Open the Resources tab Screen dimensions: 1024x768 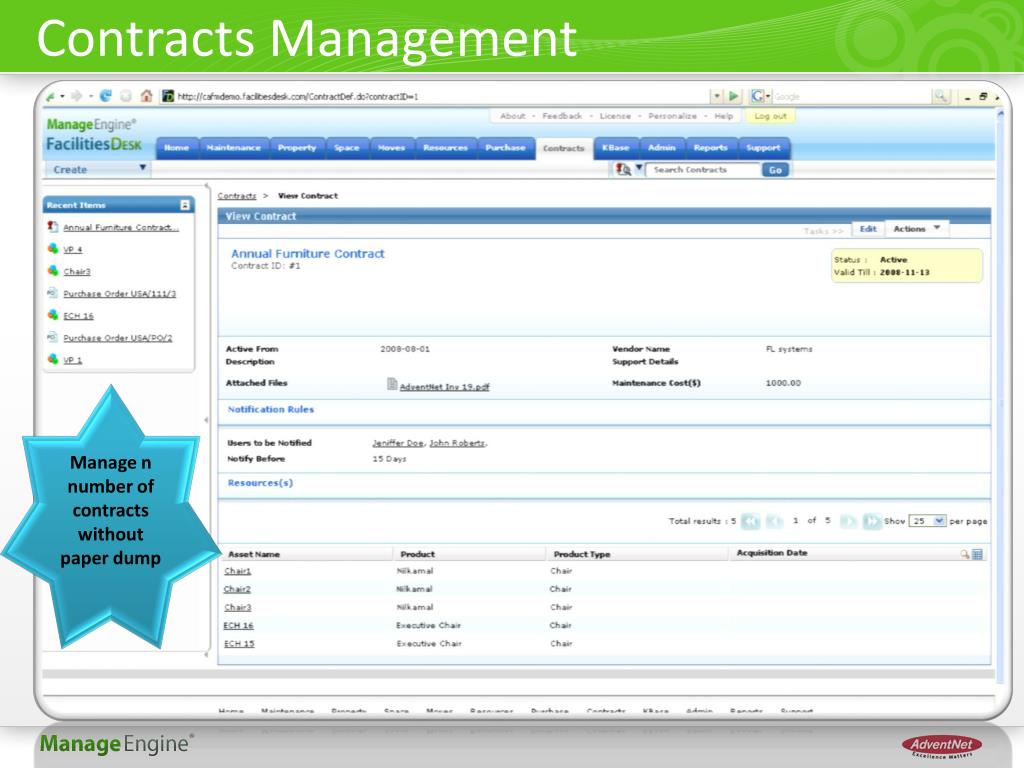click(445, 148)
